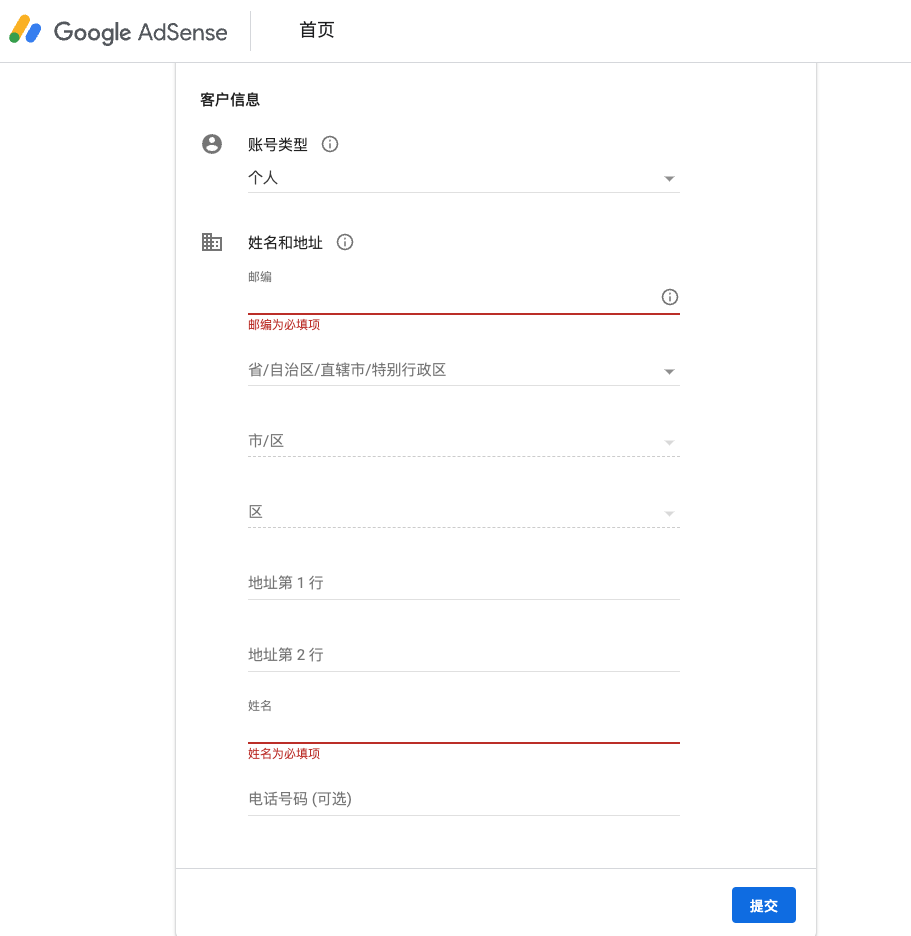Select the 首页 menu item
Image resolution: width=911 pixels, height=936 pixels.
point(316,31)
